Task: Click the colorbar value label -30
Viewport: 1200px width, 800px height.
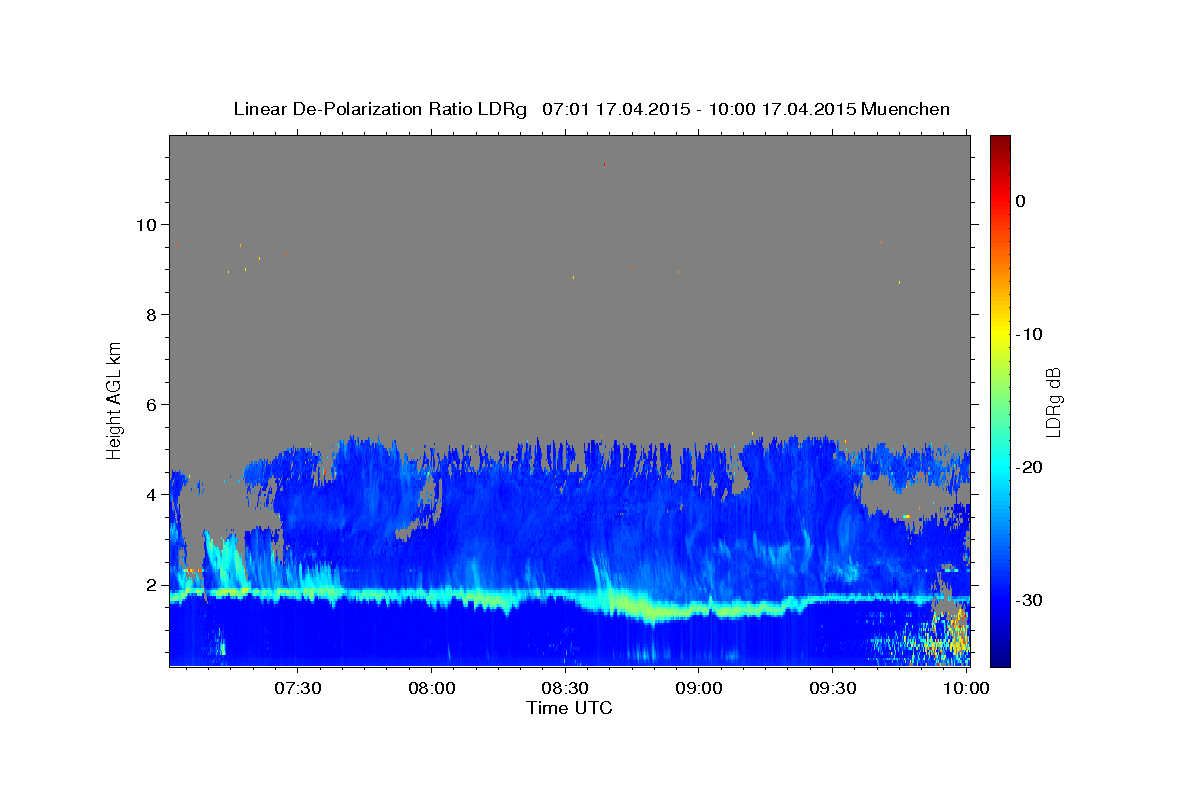Action: pyautogui.click(x=1029, y=600)
